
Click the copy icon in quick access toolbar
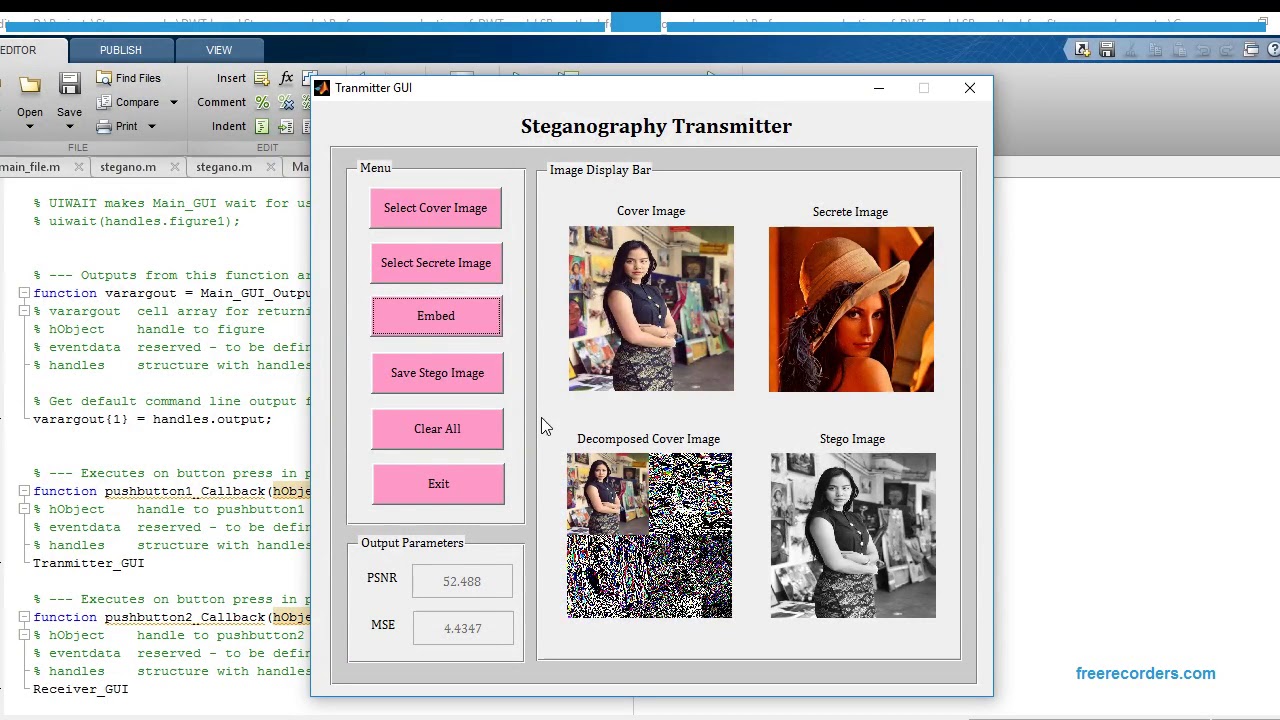click(1155, 49)
